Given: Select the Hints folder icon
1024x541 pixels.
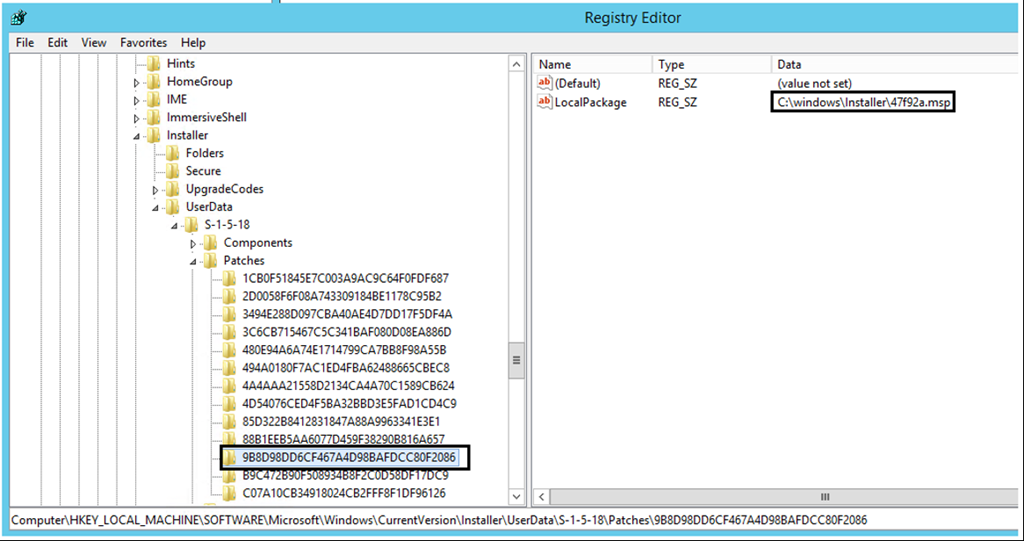Looking at the screenshot, I should click(x=153, y=63).
